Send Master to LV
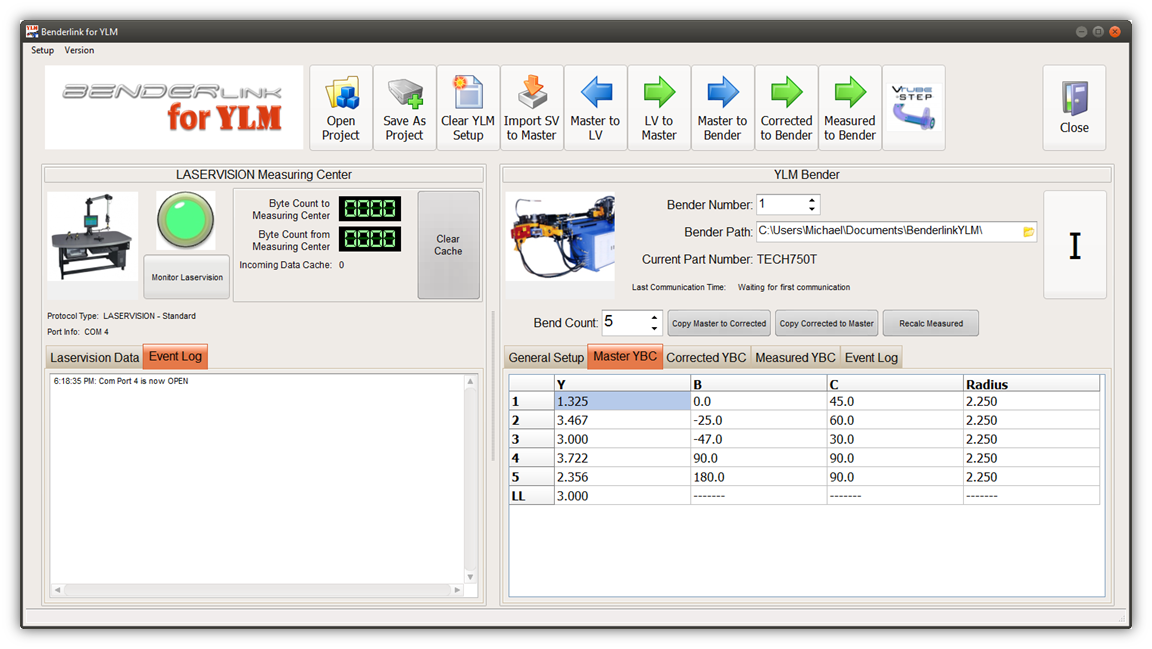The image size is (1152, 649). pos(595,108)
